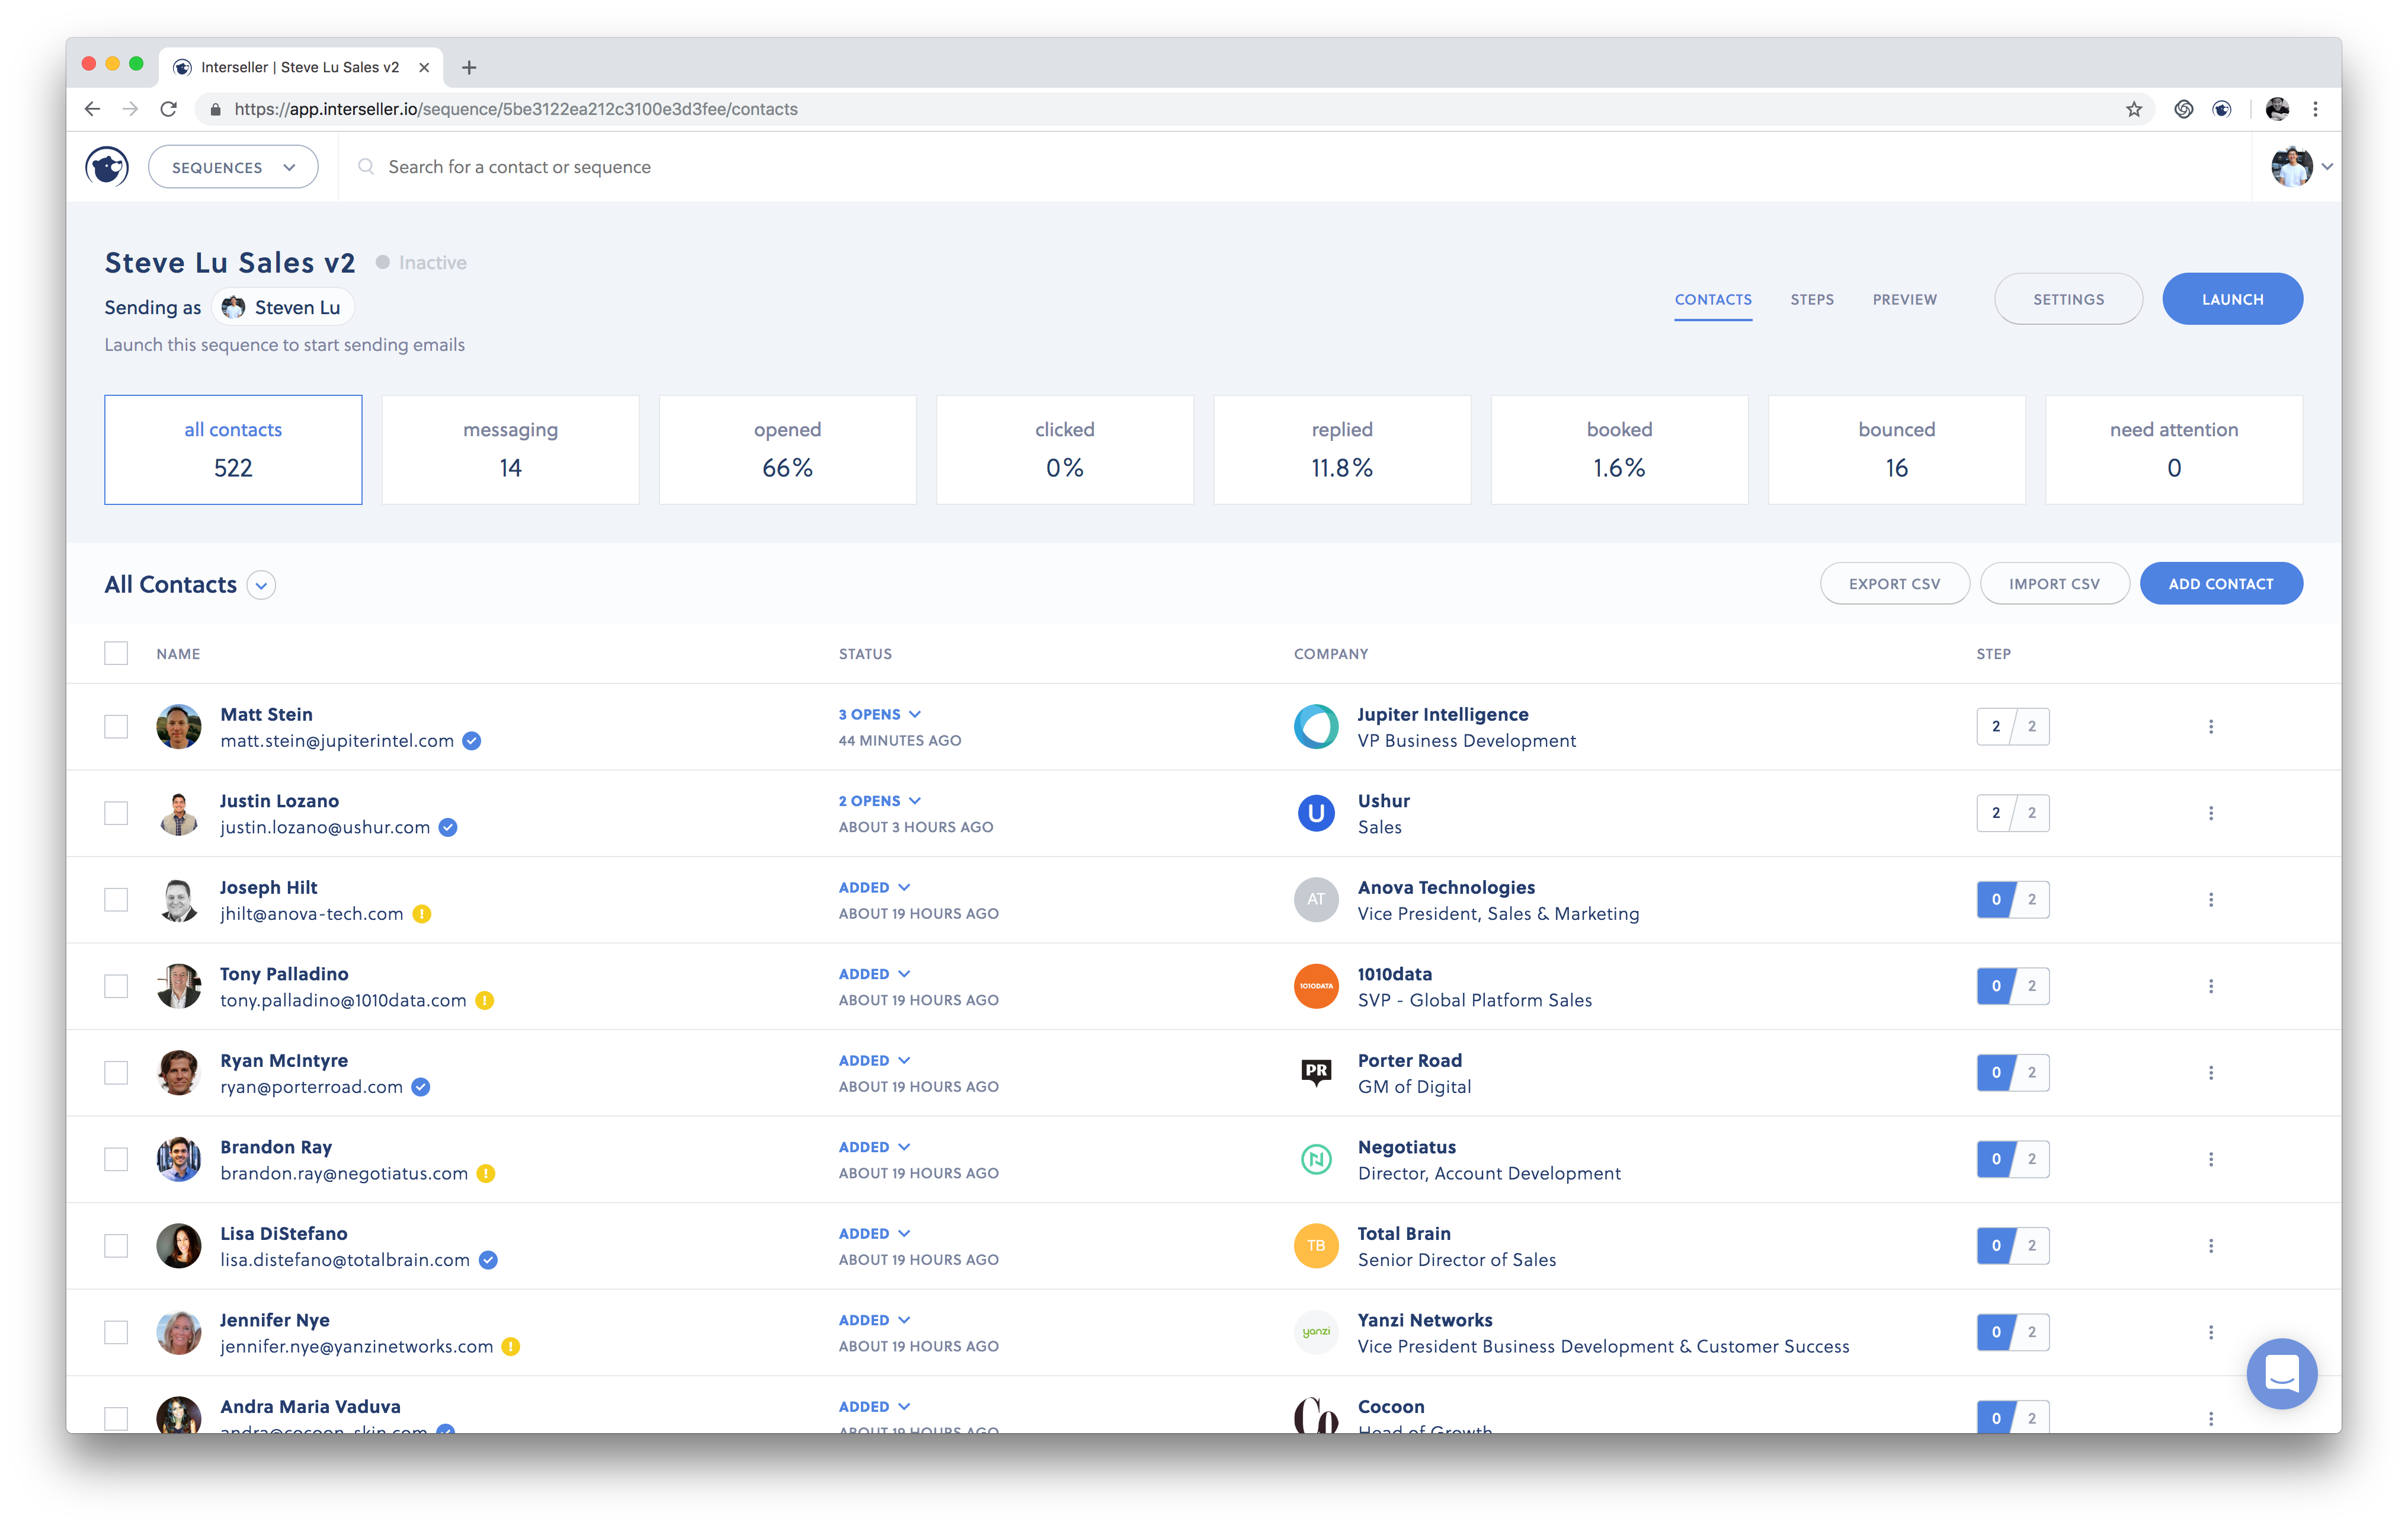Screen dimensions: 2408x1528
Task: Click warning badge next to tony.palladino@1010data.com
Action: [x=485, y=1000]
